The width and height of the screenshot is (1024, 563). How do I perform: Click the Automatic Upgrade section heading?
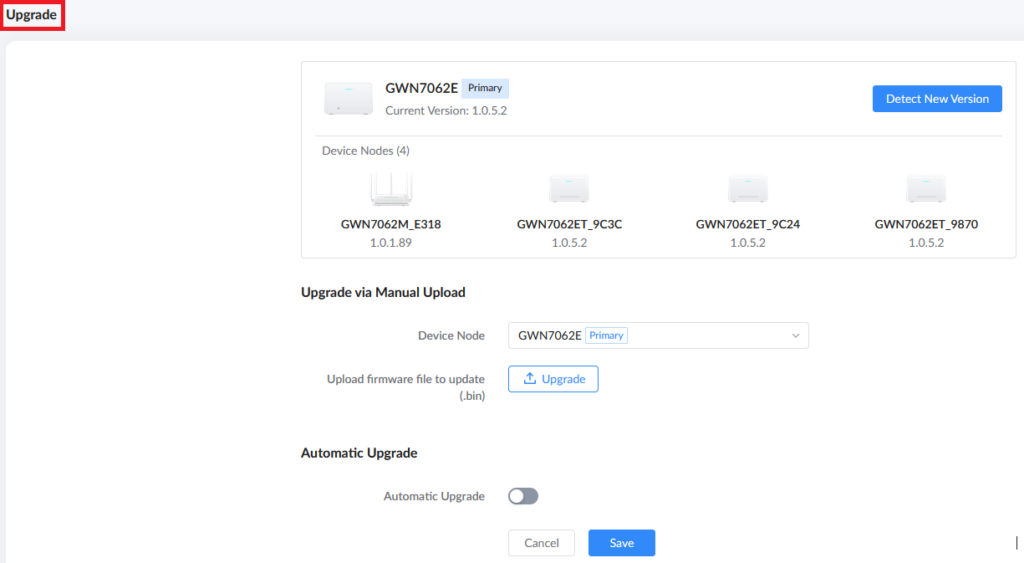[x=359, y=453]
